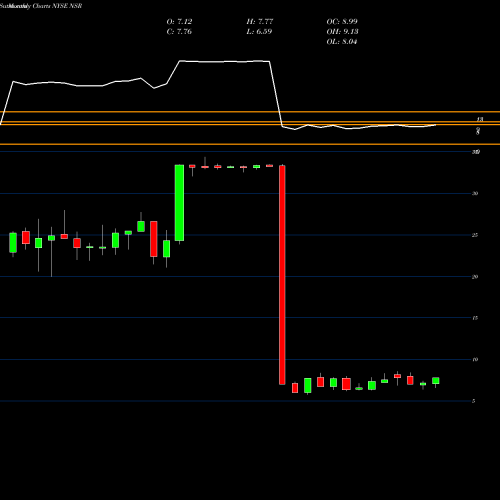The width and height of the screenshot is (500, 500).
Task: Click the tallest green candlestick
Action: 179,203
